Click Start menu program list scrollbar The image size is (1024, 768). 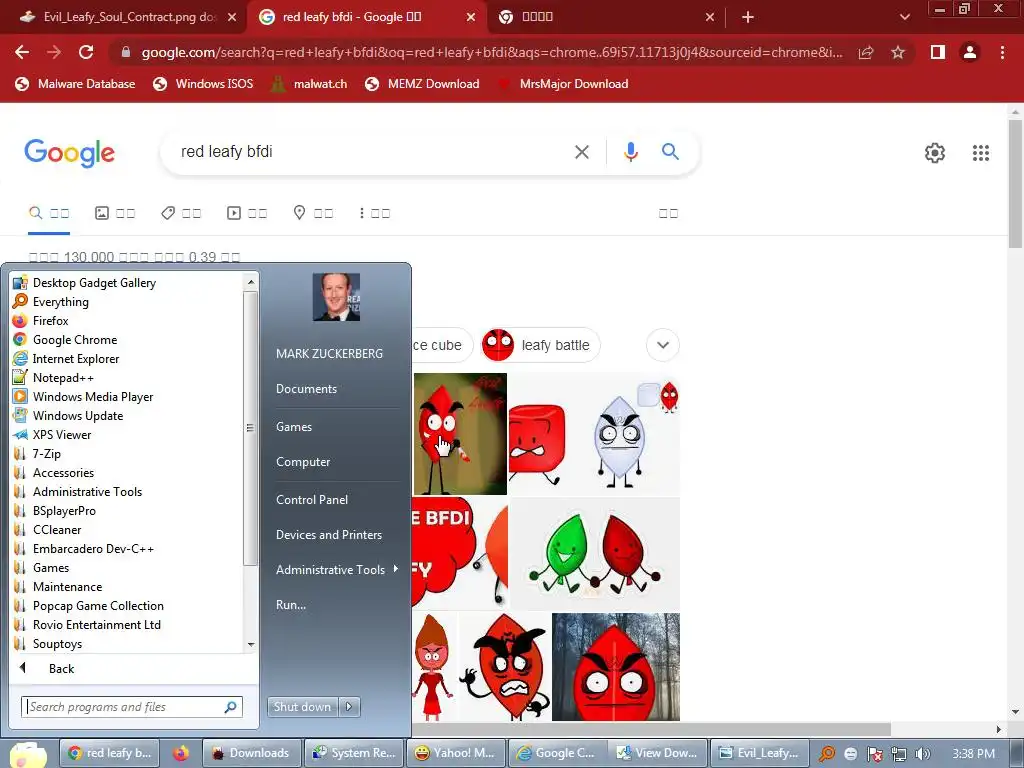[250, 428]
